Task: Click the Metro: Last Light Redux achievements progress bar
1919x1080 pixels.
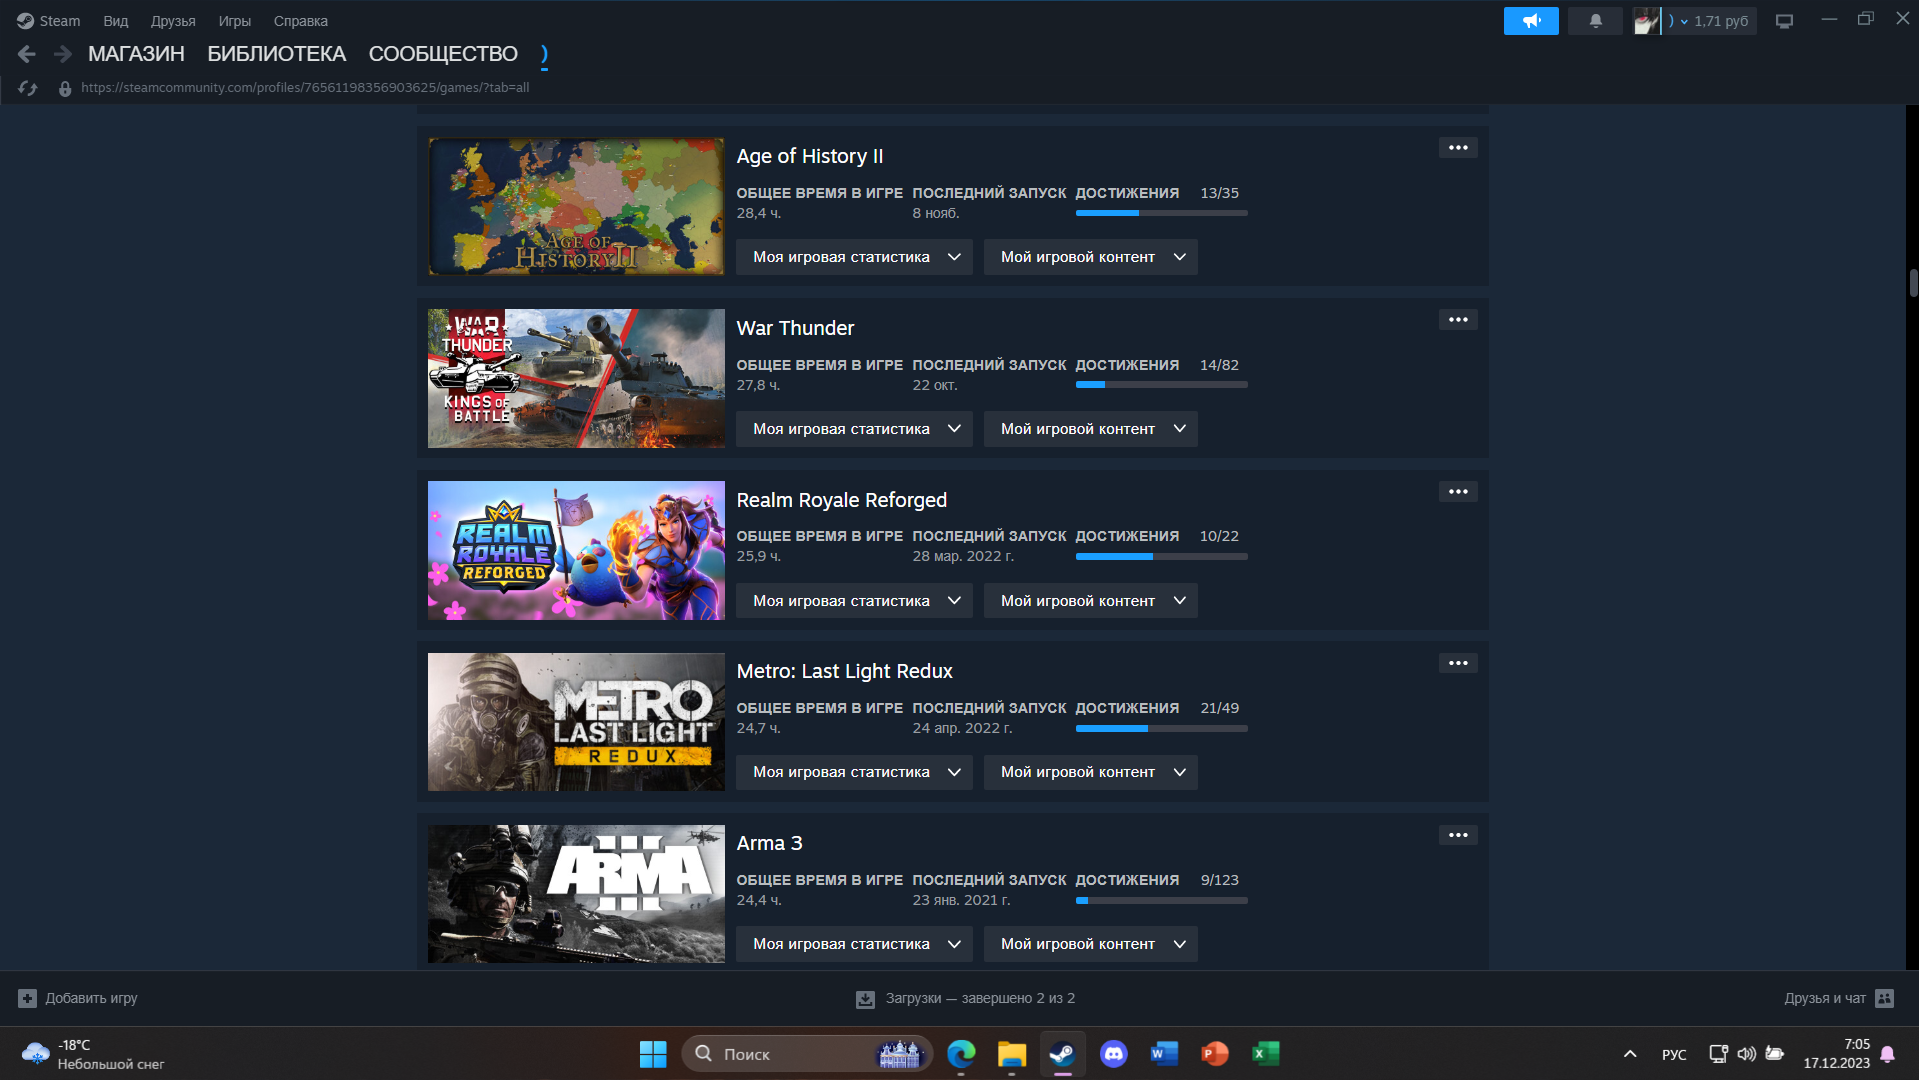Action: pyautogui.click(x=1161, y=728)
